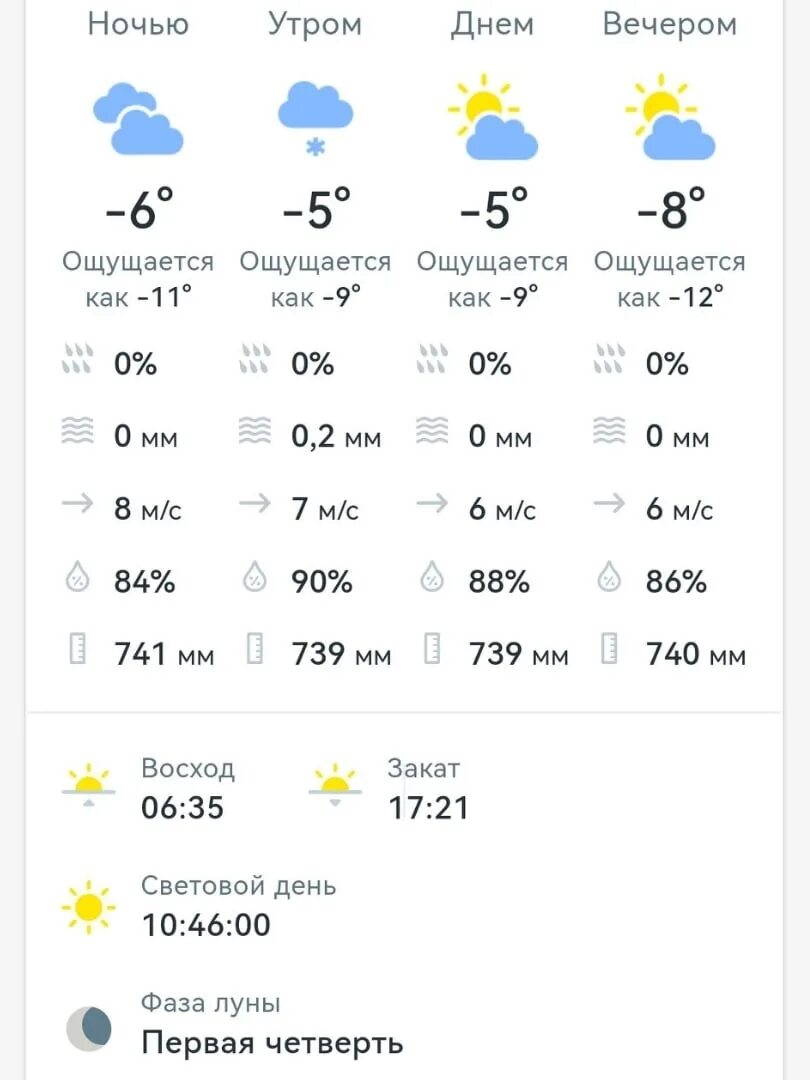Screen dimensions: 810x1080
Task: Click the precipitation icon next to 0,2 мм
Action: [255, 430]
